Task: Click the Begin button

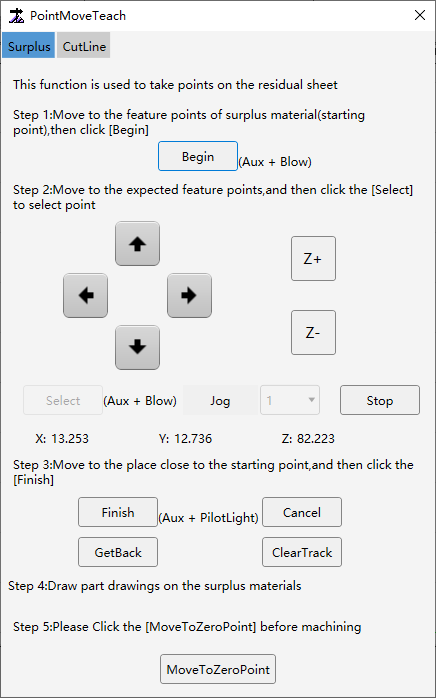Action: (x=198, y=156)
